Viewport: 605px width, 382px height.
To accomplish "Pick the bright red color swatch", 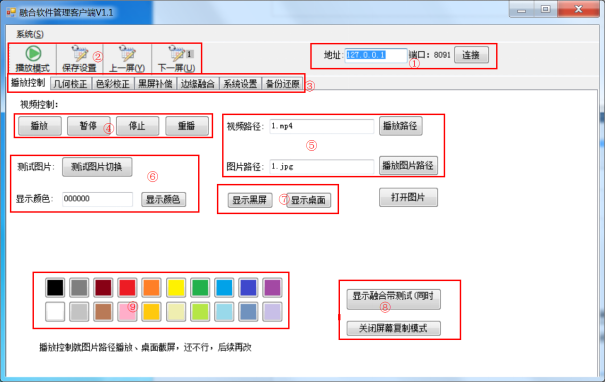I will click(127, 287).
